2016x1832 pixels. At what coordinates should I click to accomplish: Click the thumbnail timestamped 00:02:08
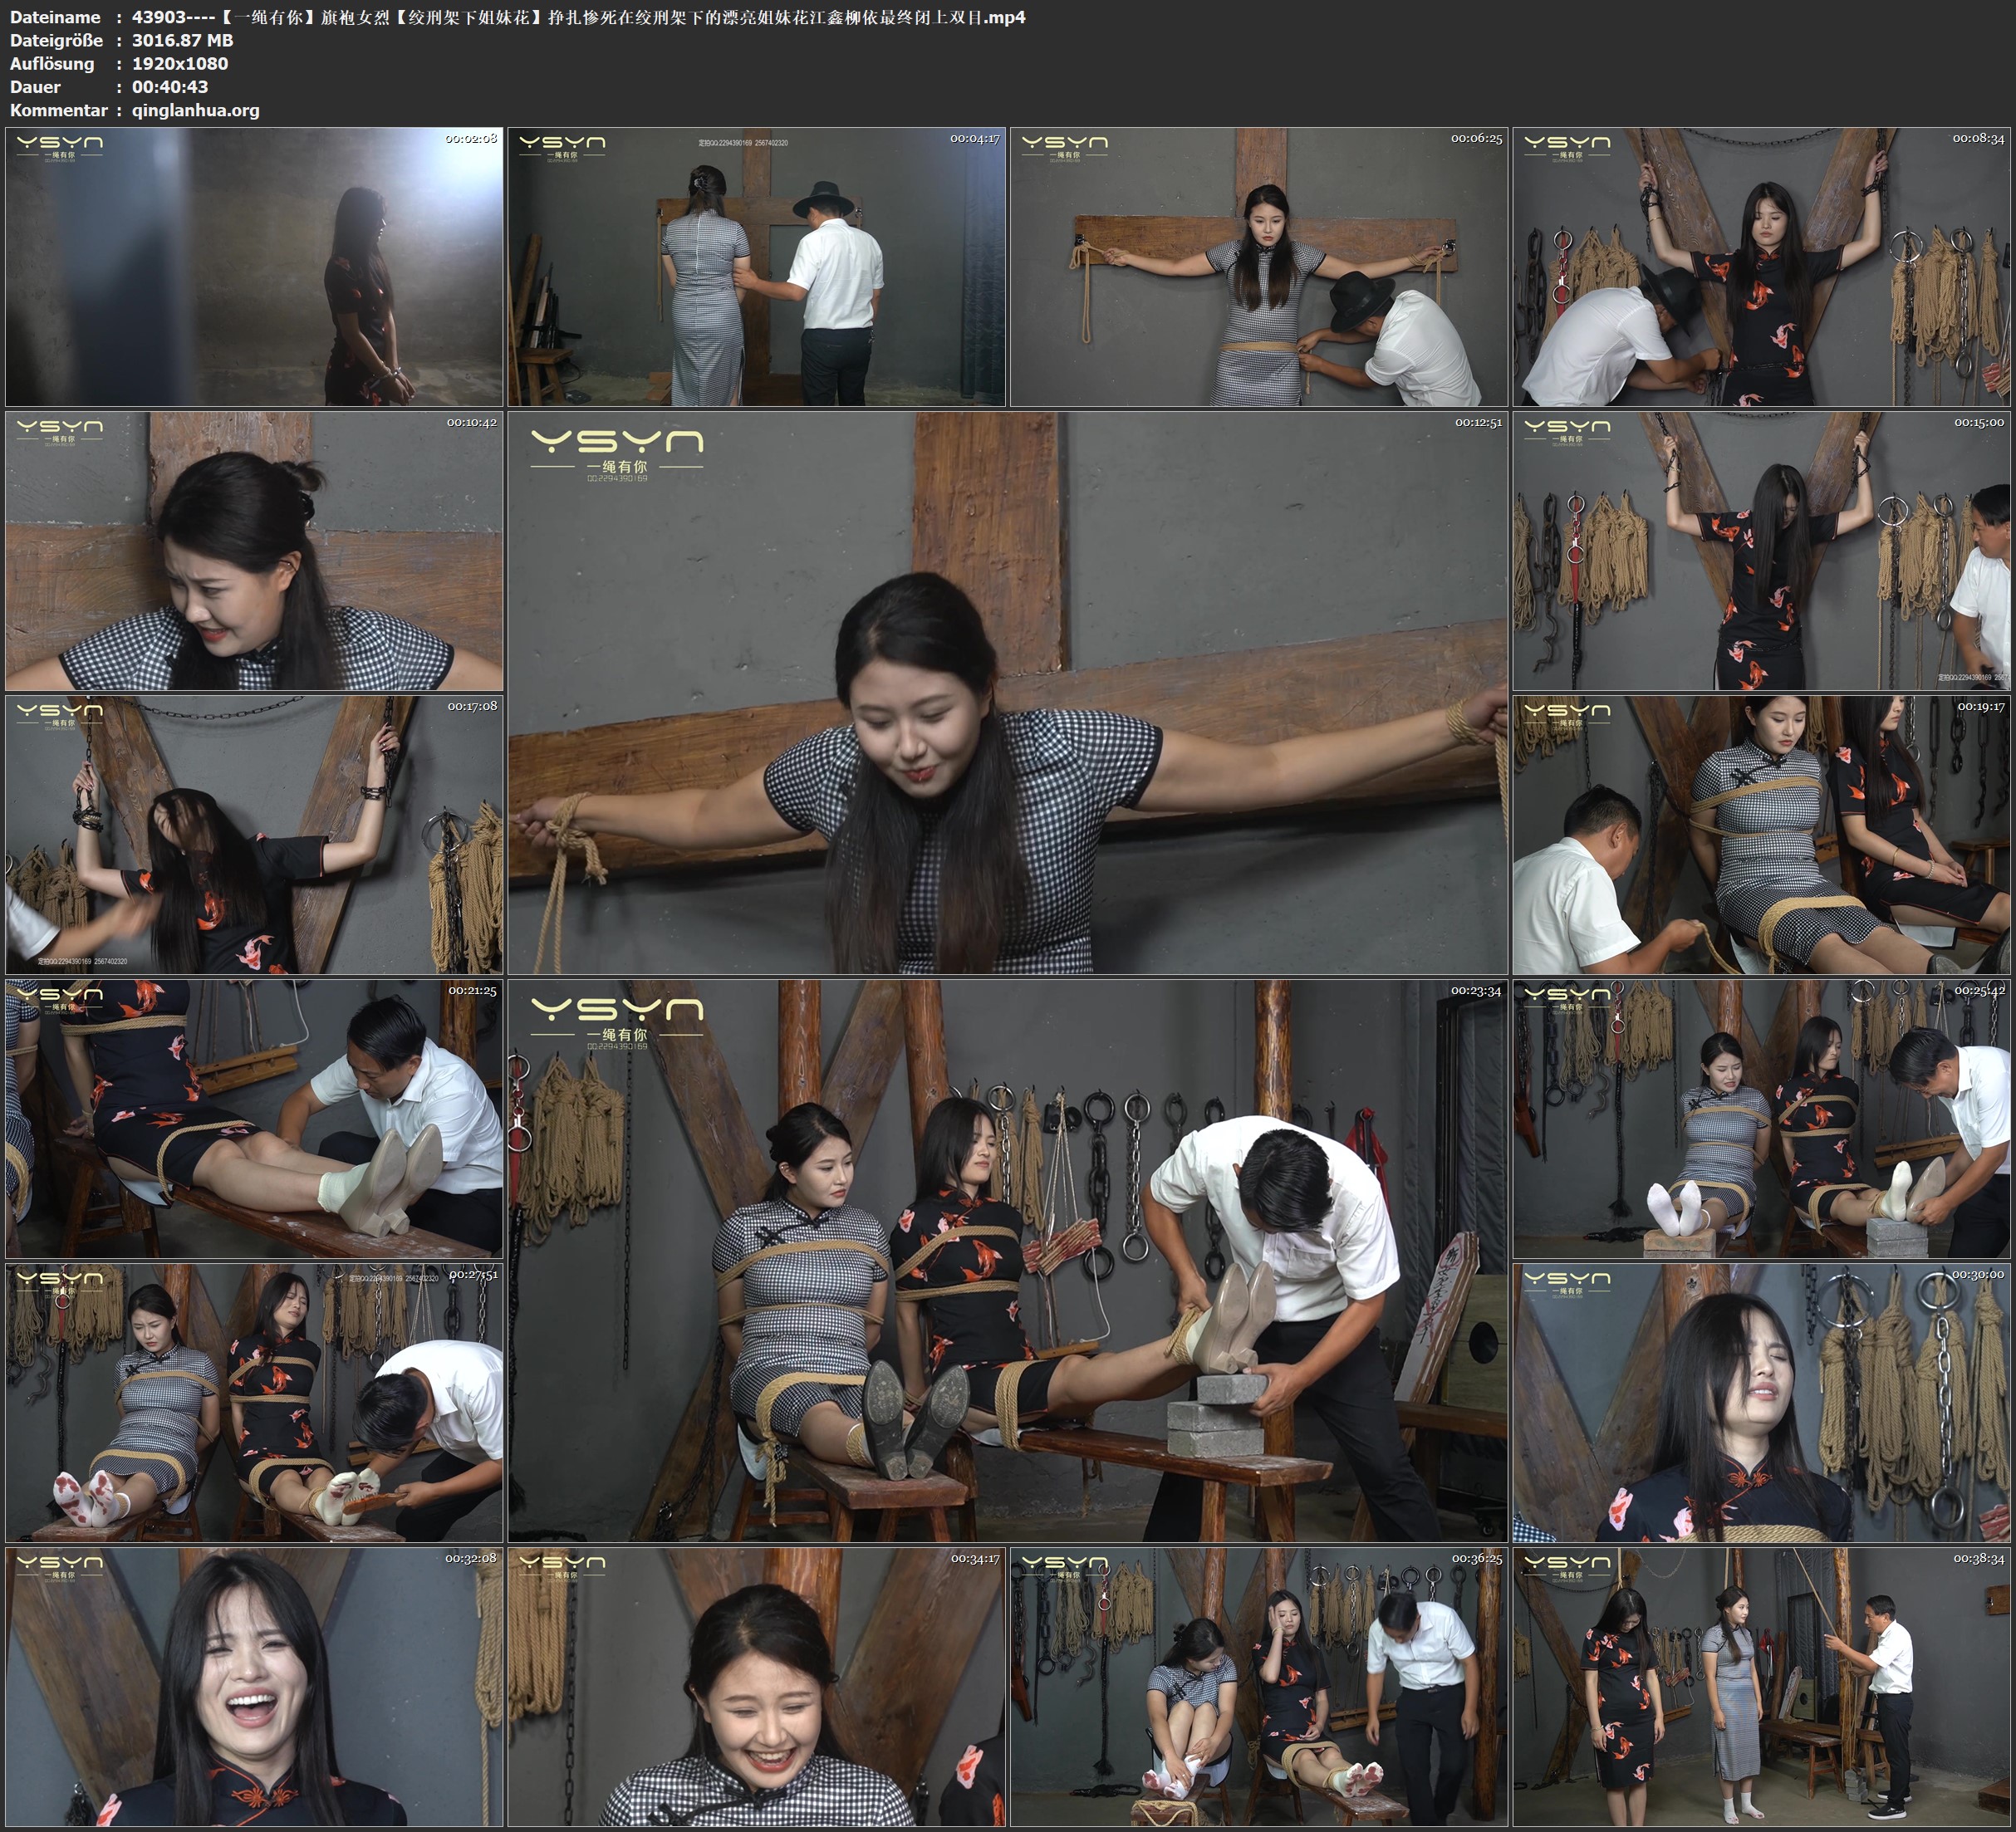click(254, 266)
